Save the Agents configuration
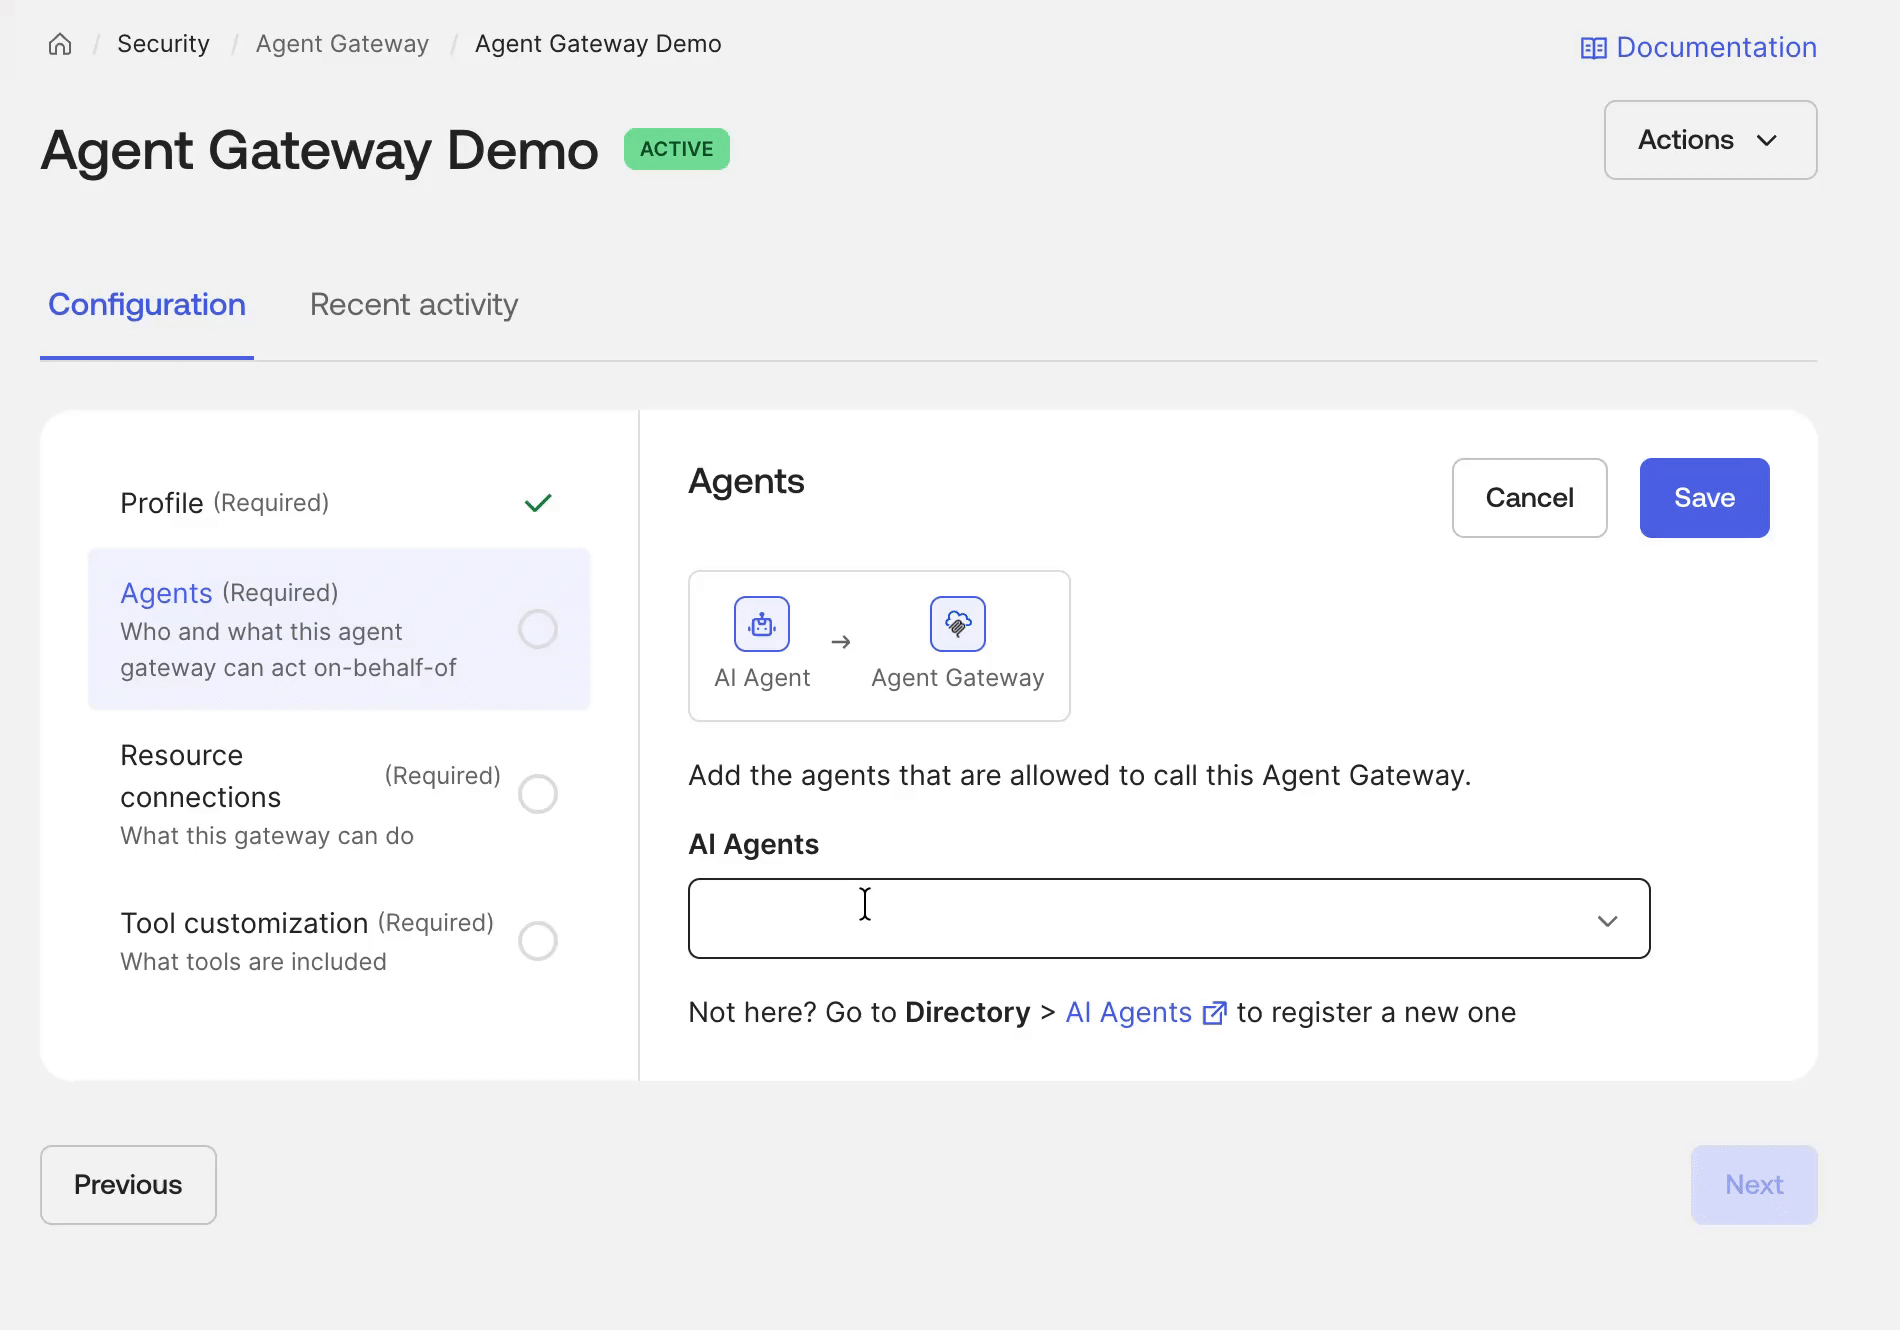1900x1330 pixels. pos(1704,498)
